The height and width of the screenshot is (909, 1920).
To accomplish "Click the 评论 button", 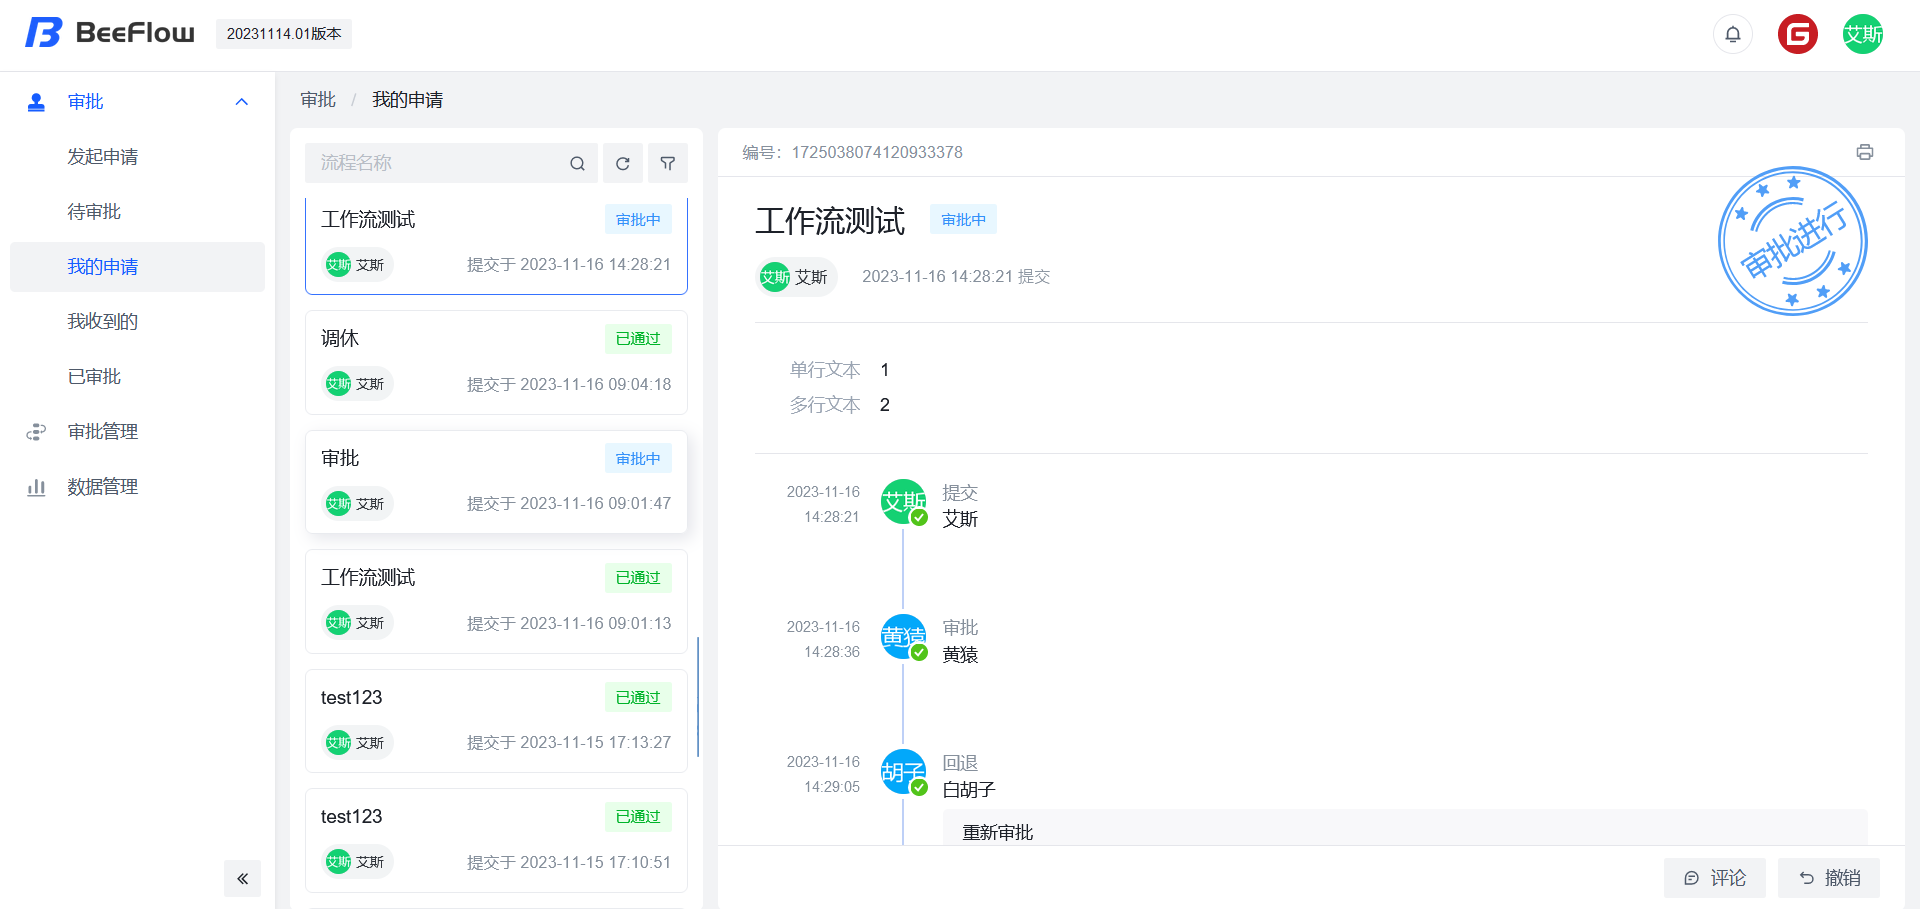I will 1715,878.
